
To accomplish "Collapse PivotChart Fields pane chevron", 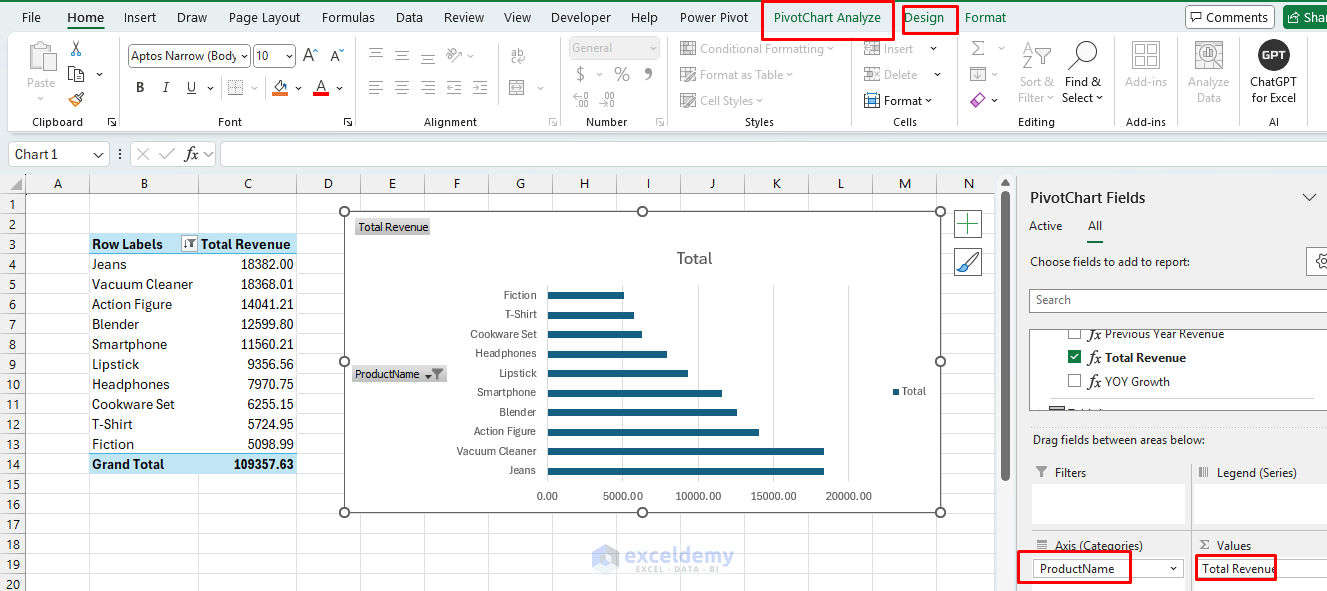I will pyautogui.click(x=1309, y=197).
